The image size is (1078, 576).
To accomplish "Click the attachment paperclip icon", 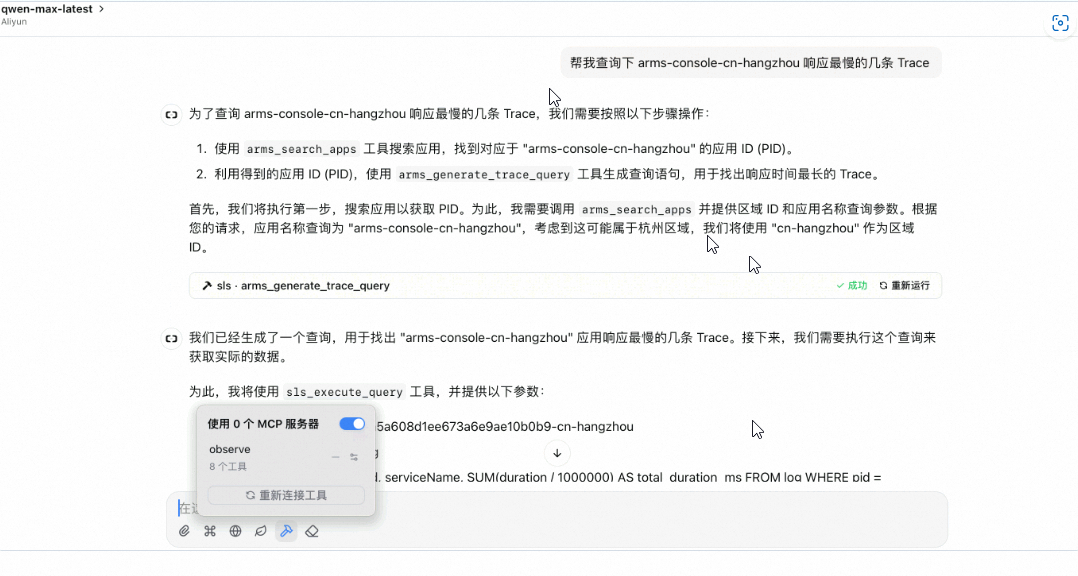I will (184, 531).
